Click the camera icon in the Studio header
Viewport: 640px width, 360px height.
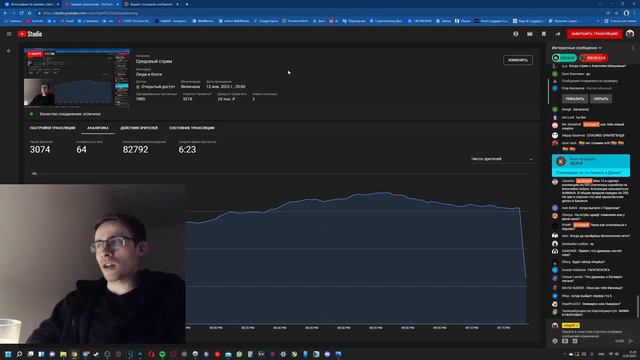[530, 34]
